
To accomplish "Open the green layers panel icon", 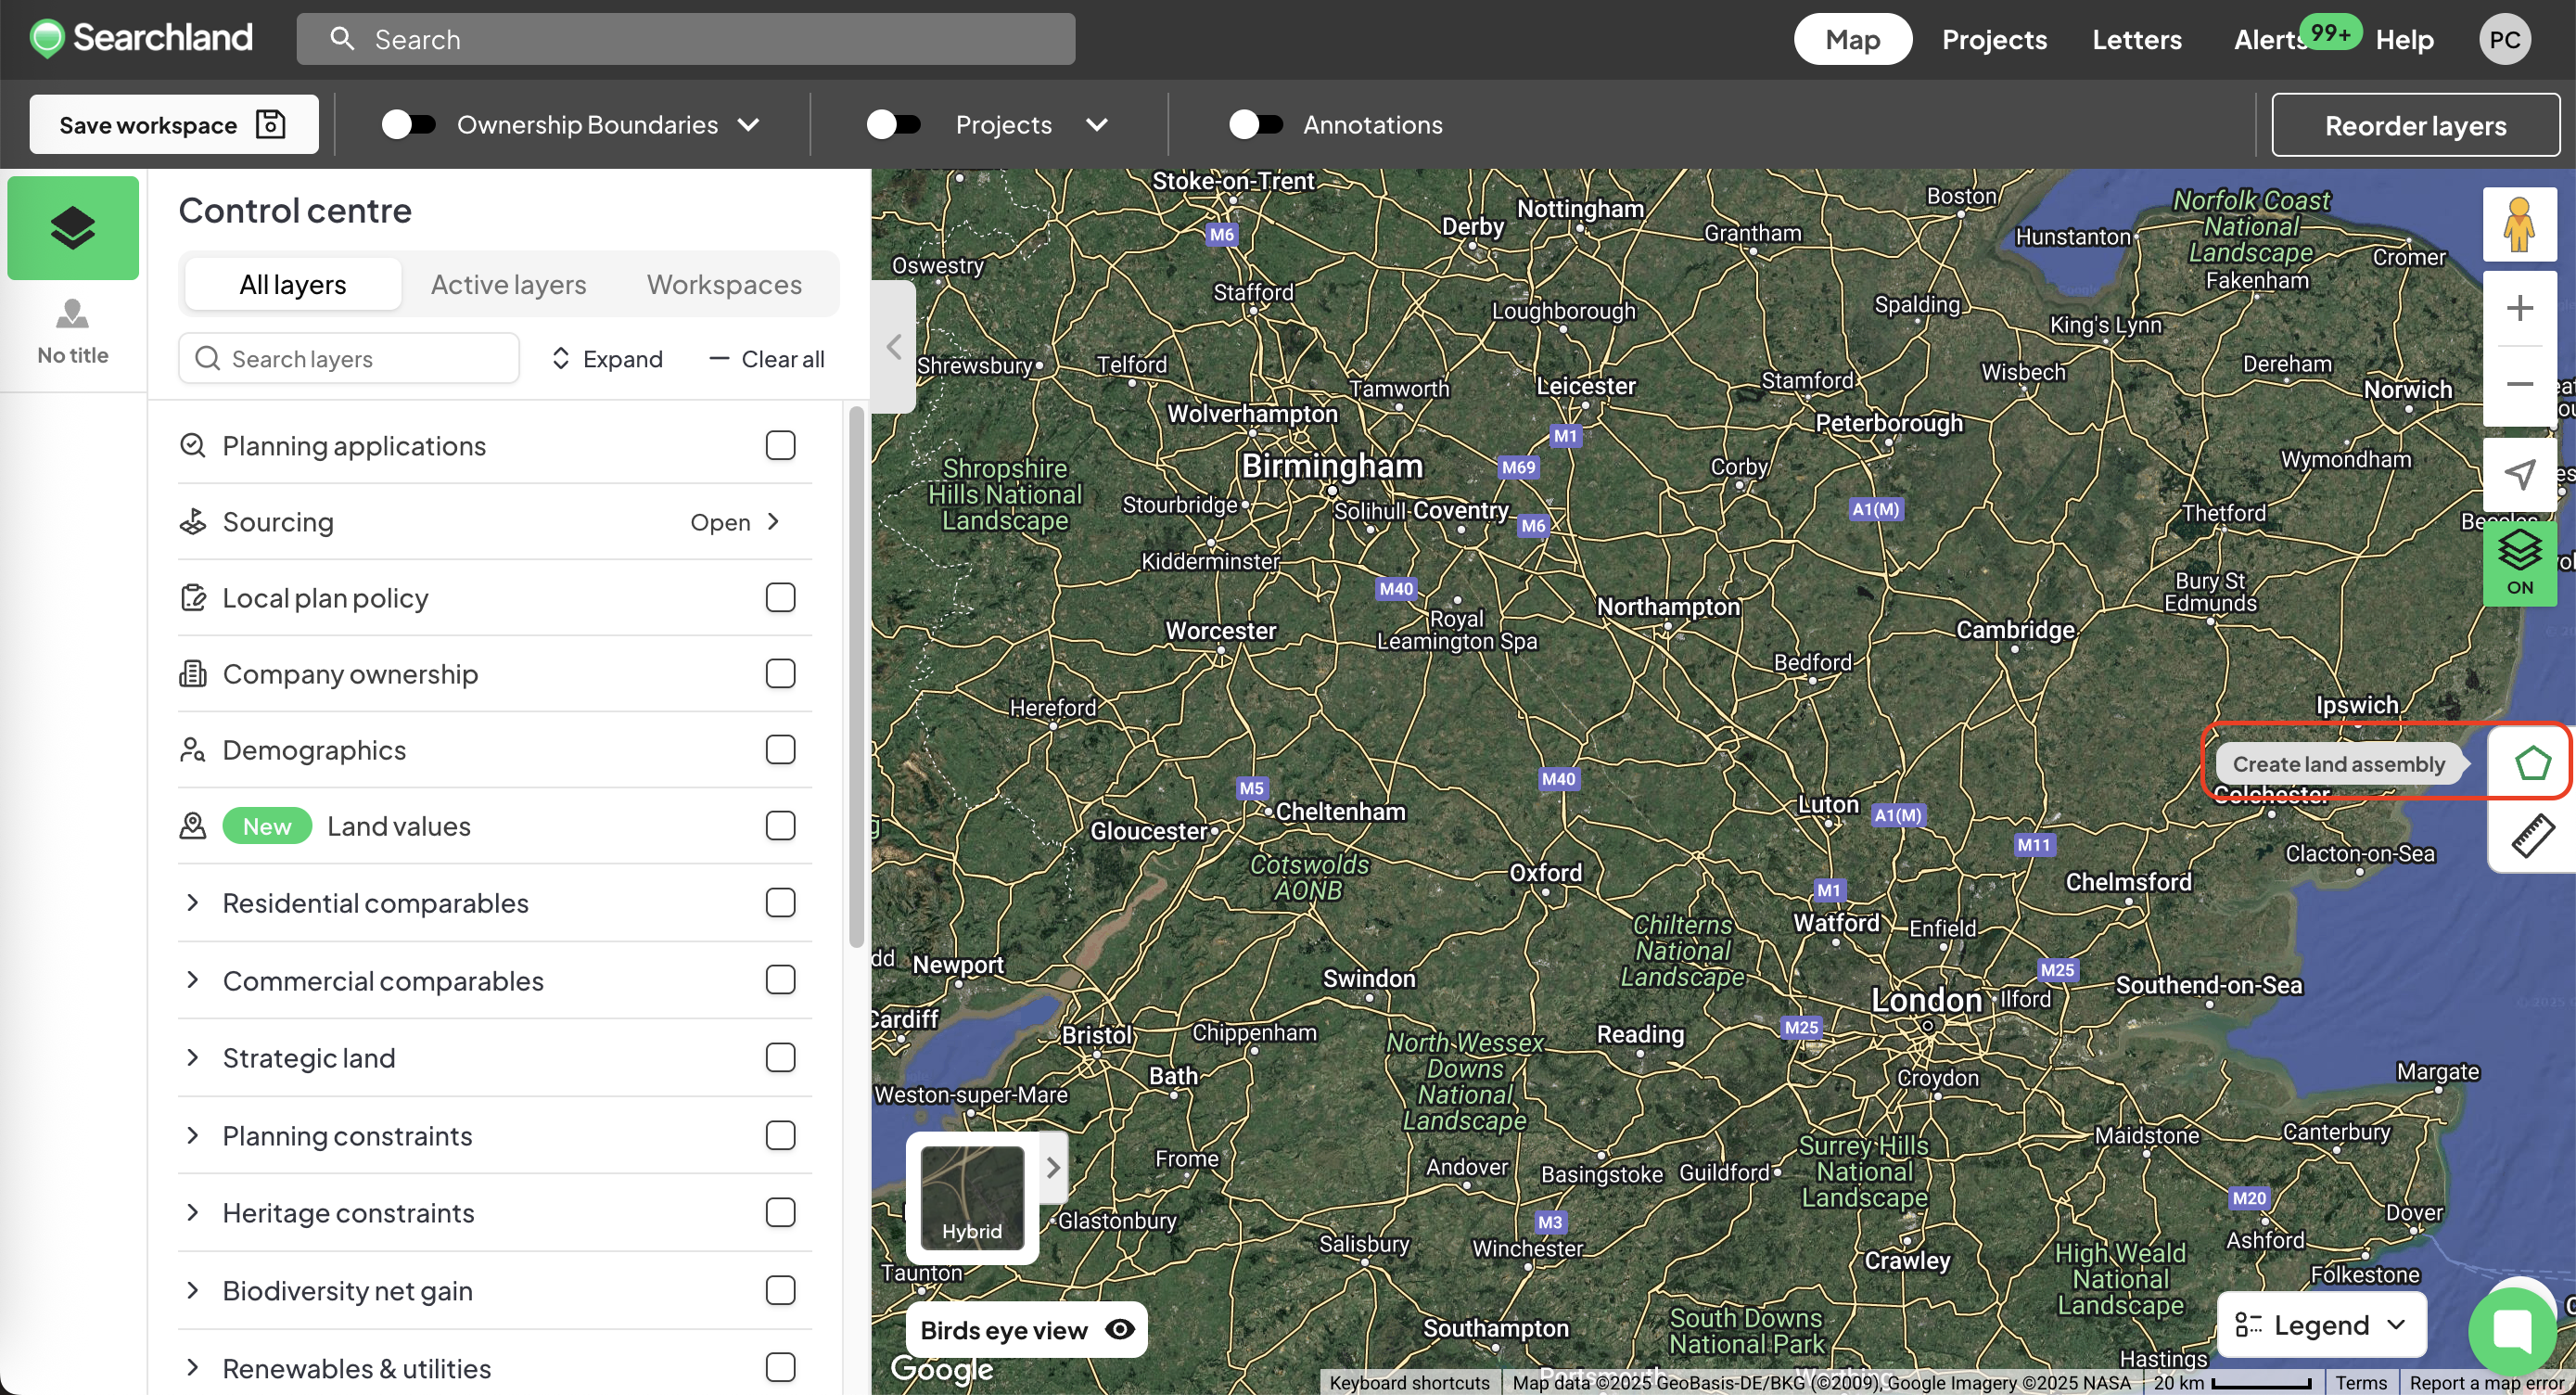I will point(73,228).
